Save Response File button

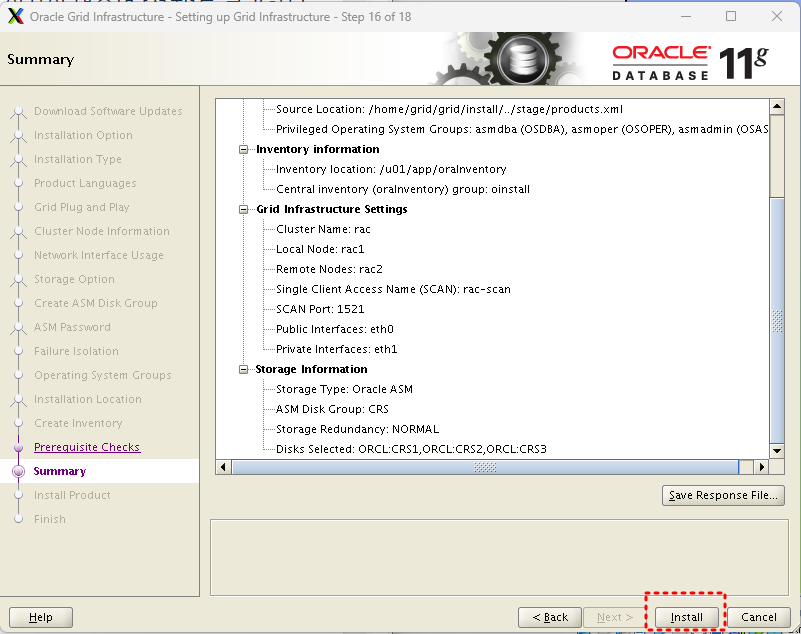pyautogui.click(x=723, y=495)
